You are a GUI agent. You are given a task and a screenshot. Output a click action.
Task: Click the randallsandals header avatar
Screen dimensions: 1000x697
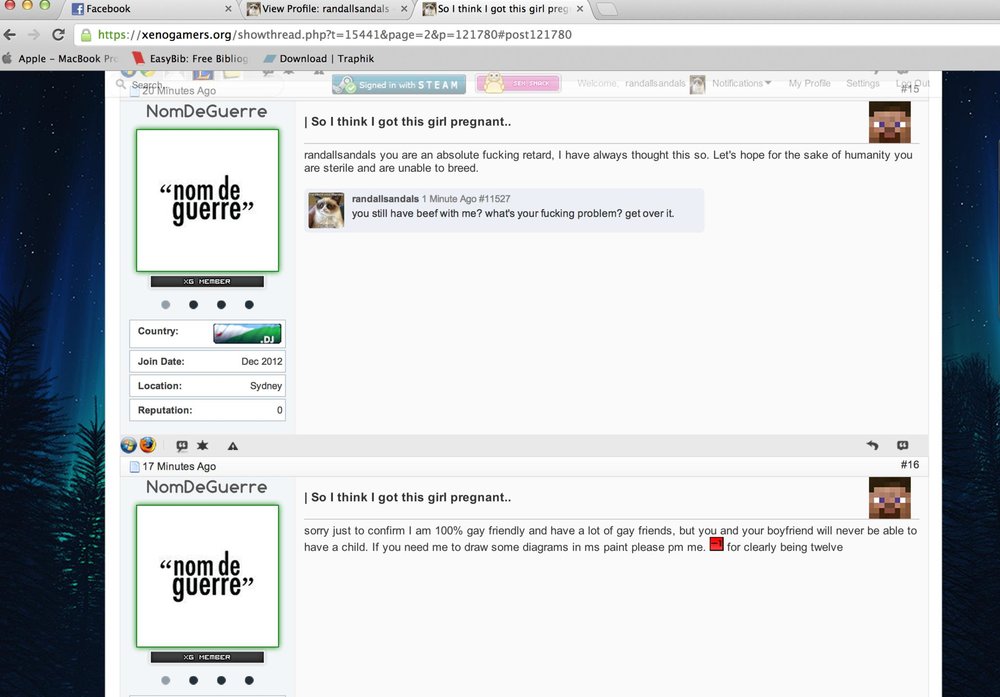(697, 84)
